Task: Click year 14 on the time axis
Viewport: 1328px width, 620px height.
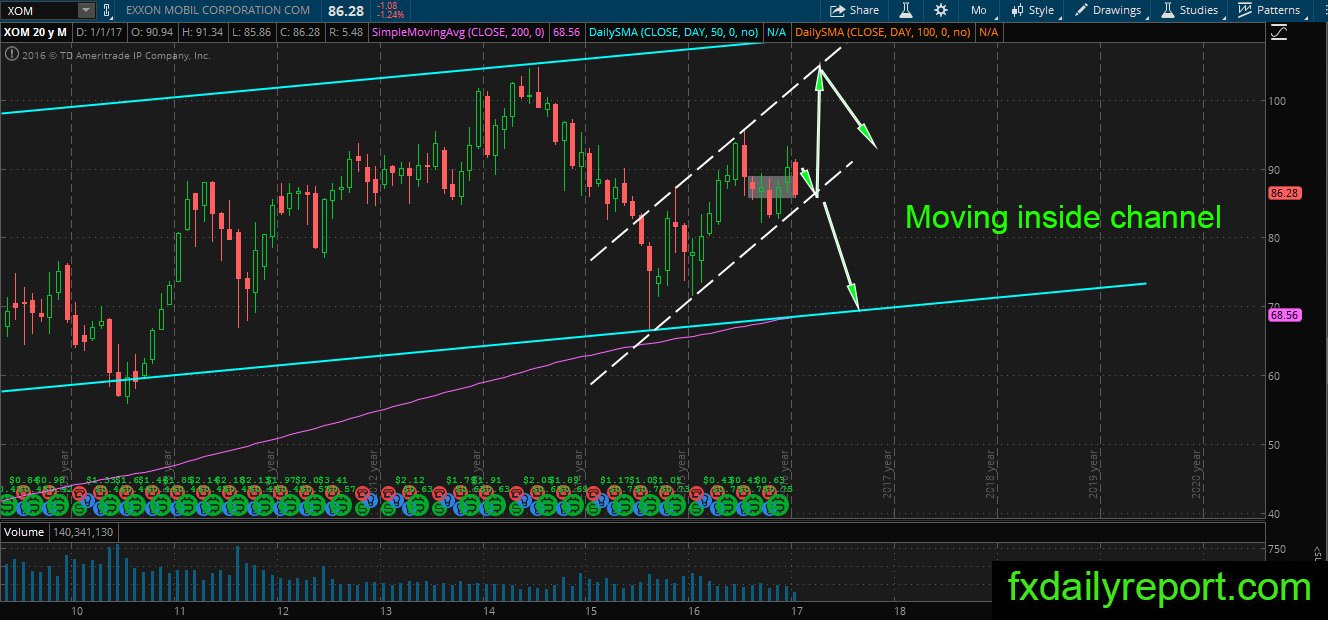Action: [488, 610]
